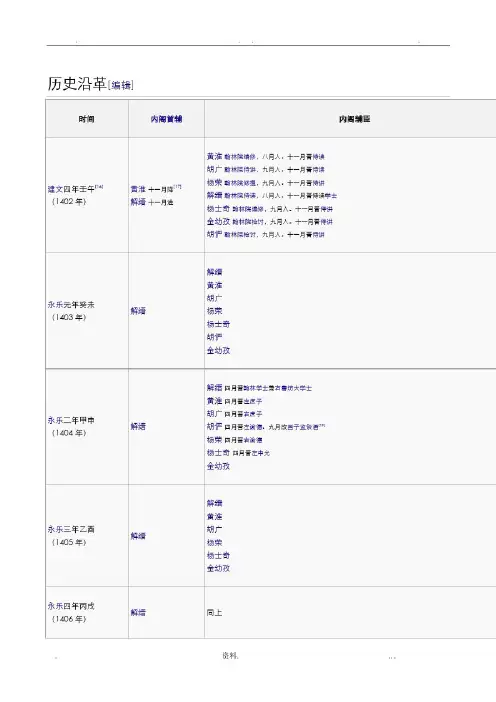Open the 永乐四年丙戌 year link

pos(71,606)
